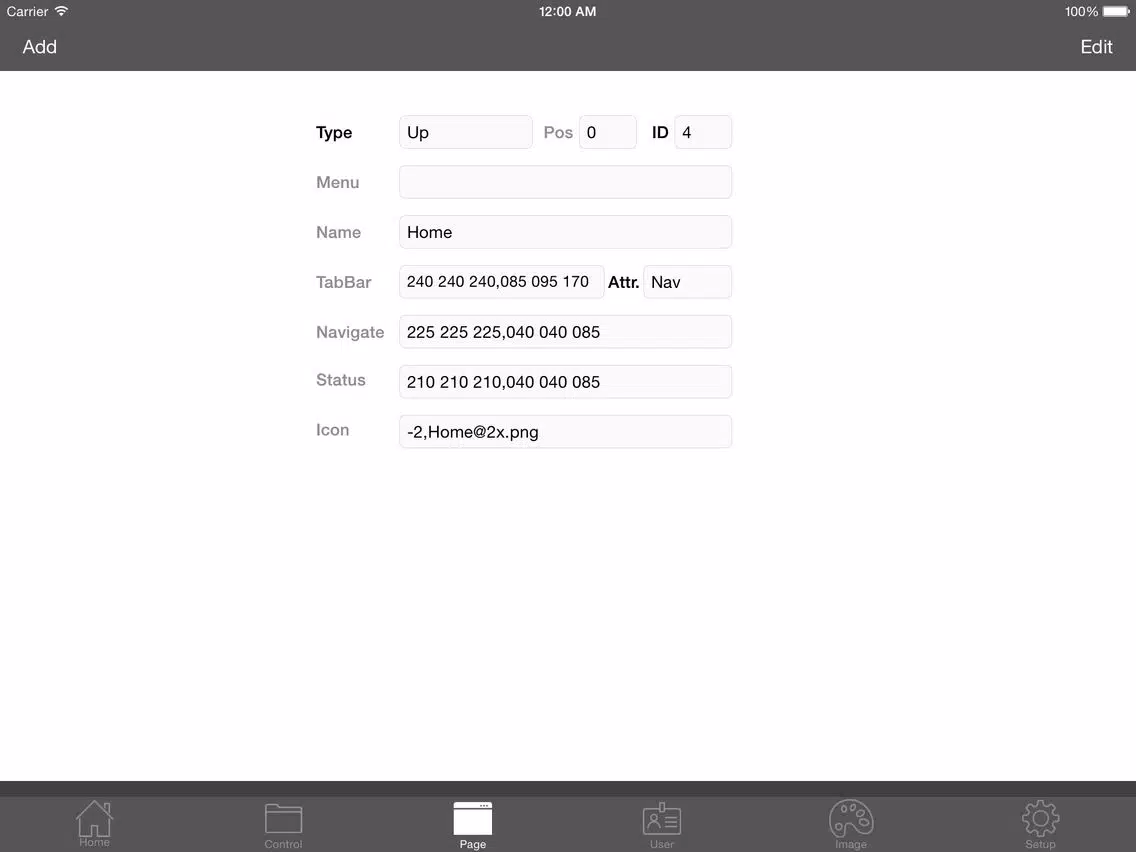Image resolution: width=1136 pixels, height=852 pixels.
Task: Click the empty Menu input field
Action: [x=565, y=183]
